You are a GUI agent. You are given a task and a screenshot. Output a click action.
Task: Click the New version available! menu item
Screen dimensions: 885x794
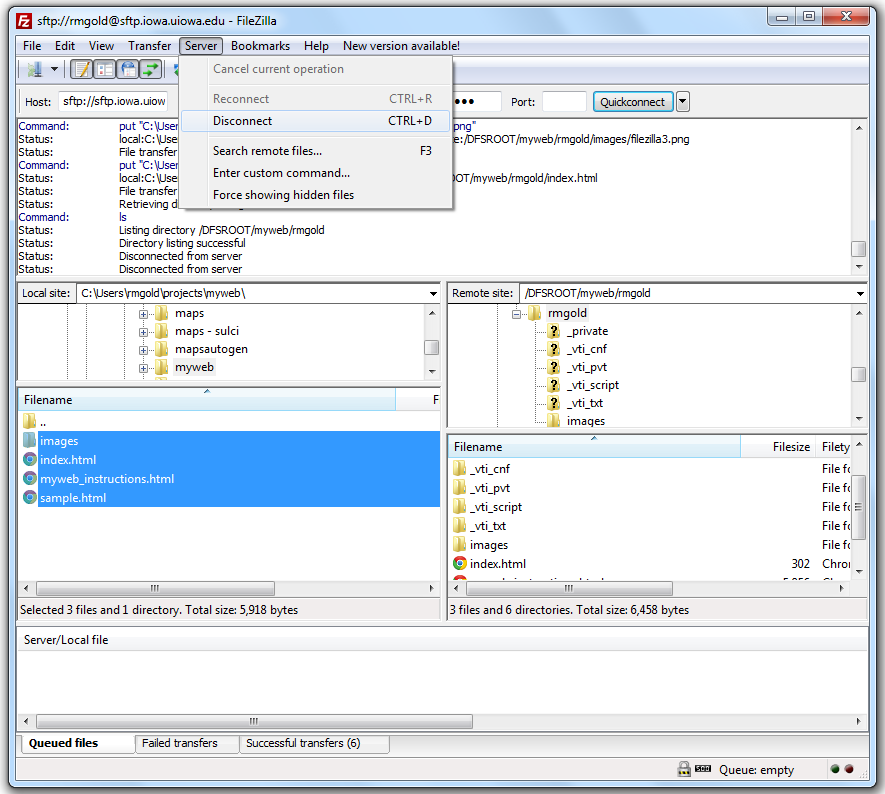[401, 46]
